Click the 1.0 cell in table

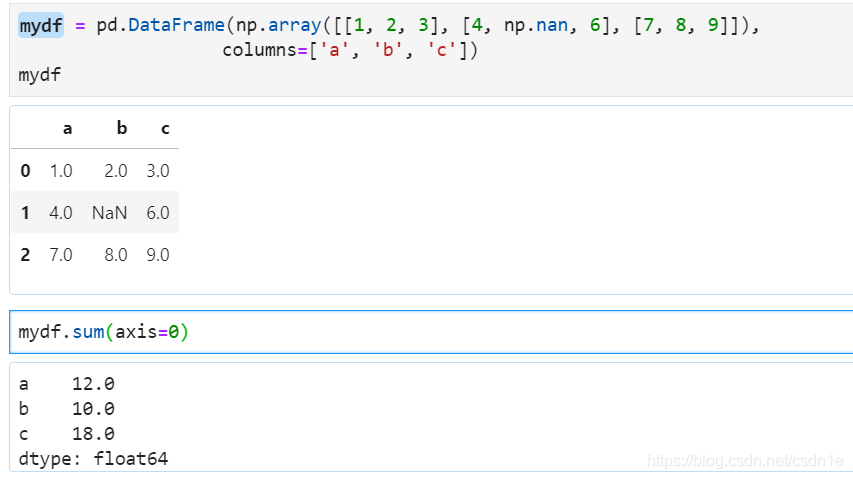click(x=61, y=171)
